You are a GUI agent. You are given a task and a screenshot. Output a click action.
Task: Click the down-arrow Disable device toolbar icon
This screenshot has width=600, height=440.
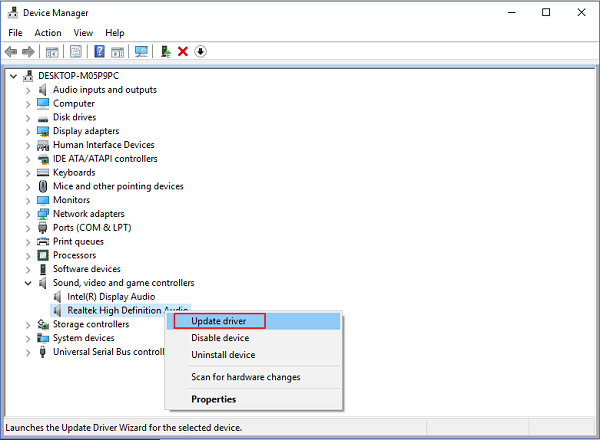[200, 51]
